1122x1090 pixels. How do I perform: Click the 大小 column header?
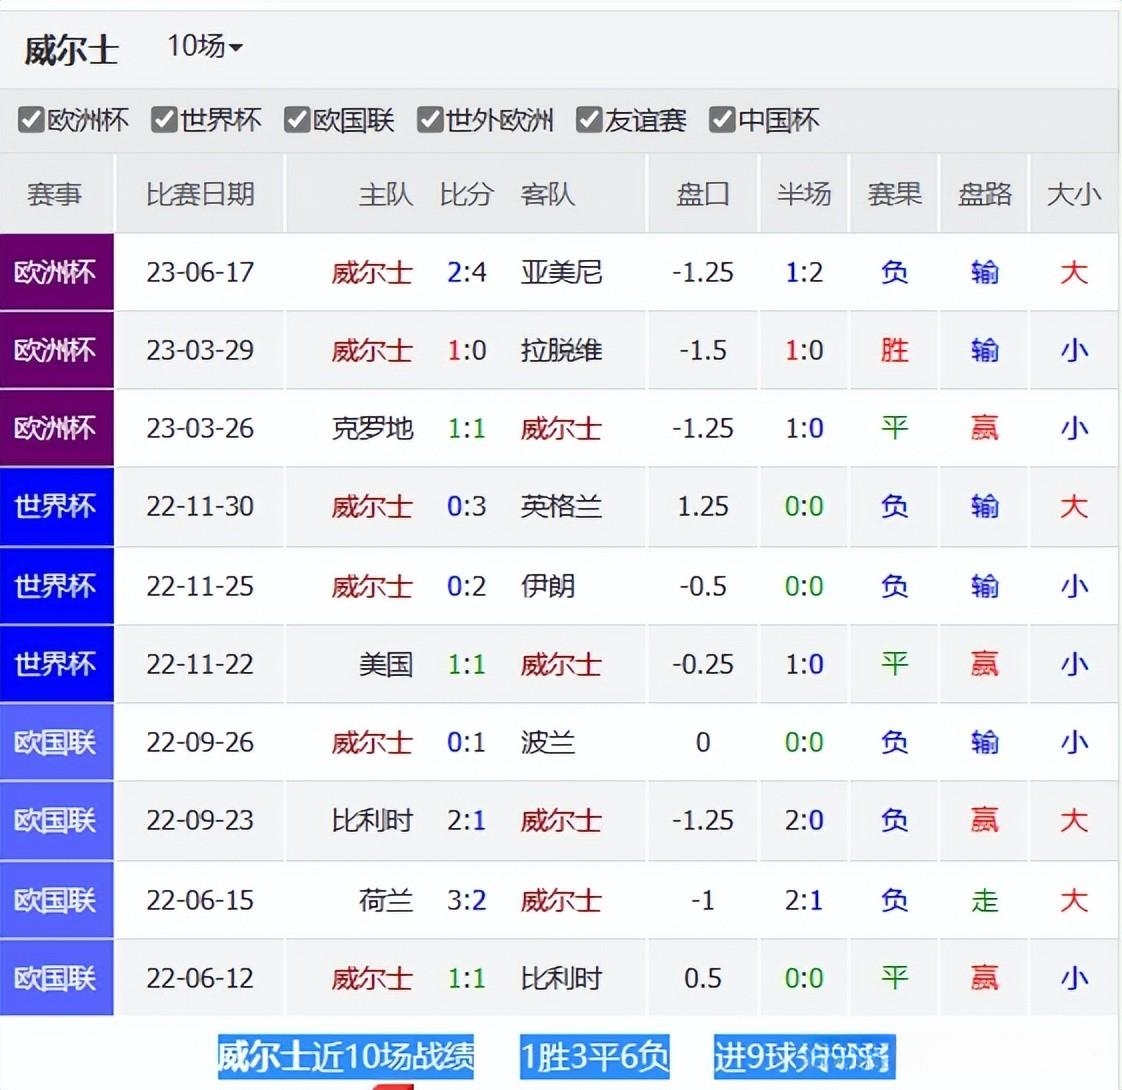click(1074, 194)
